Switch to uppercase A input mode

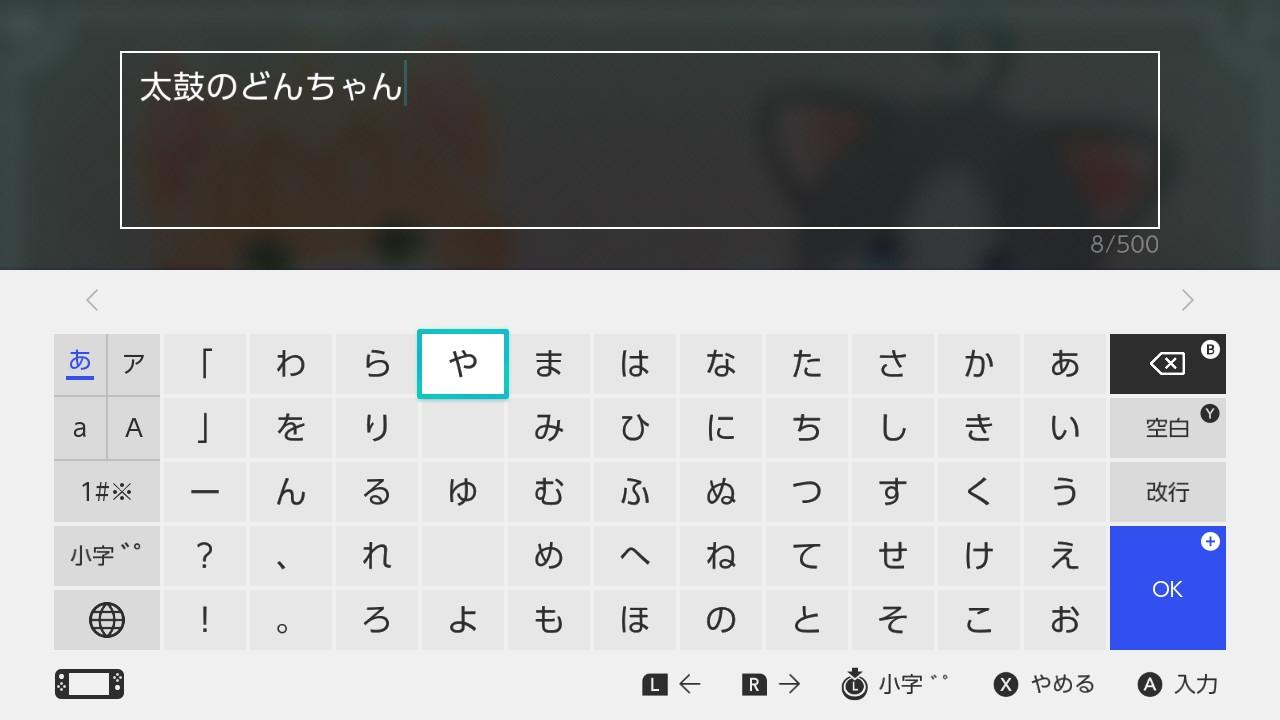click(134, 428)
